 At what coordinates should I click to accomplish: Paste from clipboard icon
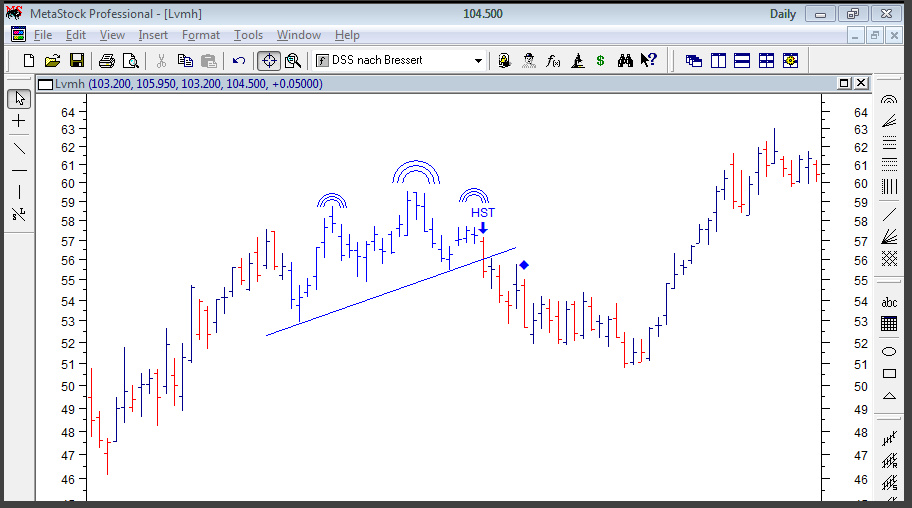[x=209, y=61]
